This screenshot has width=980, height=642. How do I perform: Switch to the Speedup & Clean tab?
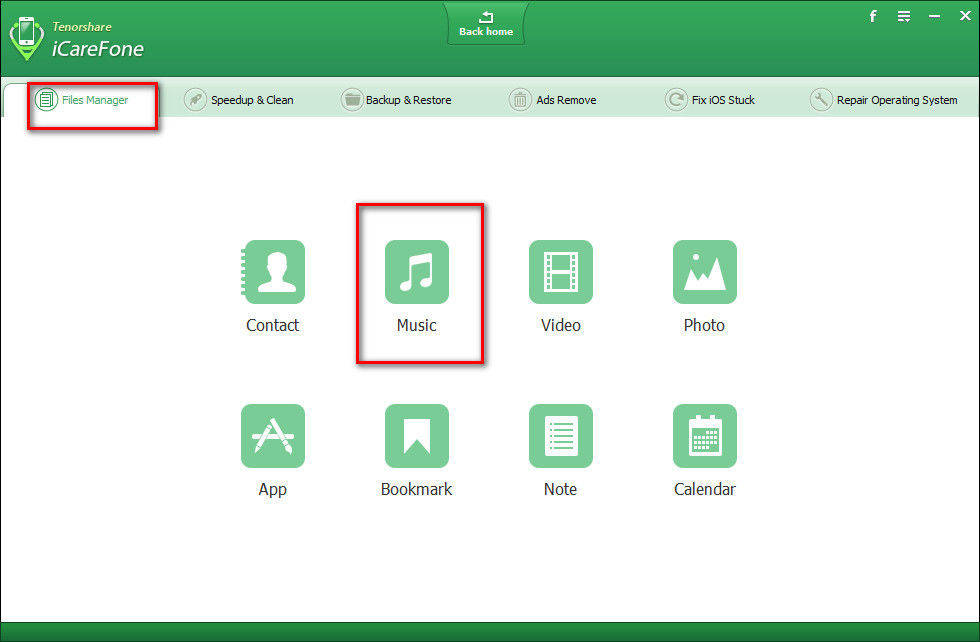pos(239,100)
